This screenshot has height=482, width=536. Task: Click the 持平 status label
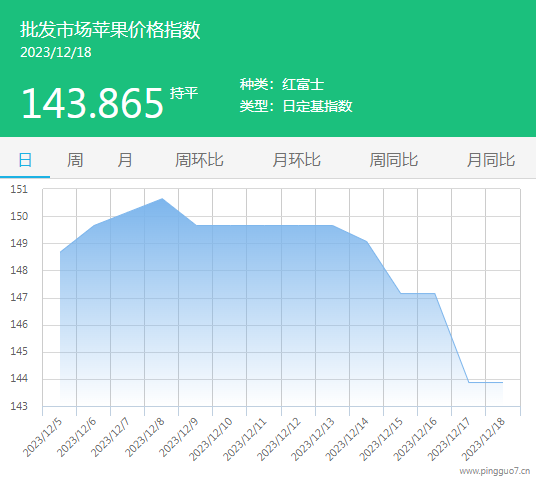click(x=184, y=93)
